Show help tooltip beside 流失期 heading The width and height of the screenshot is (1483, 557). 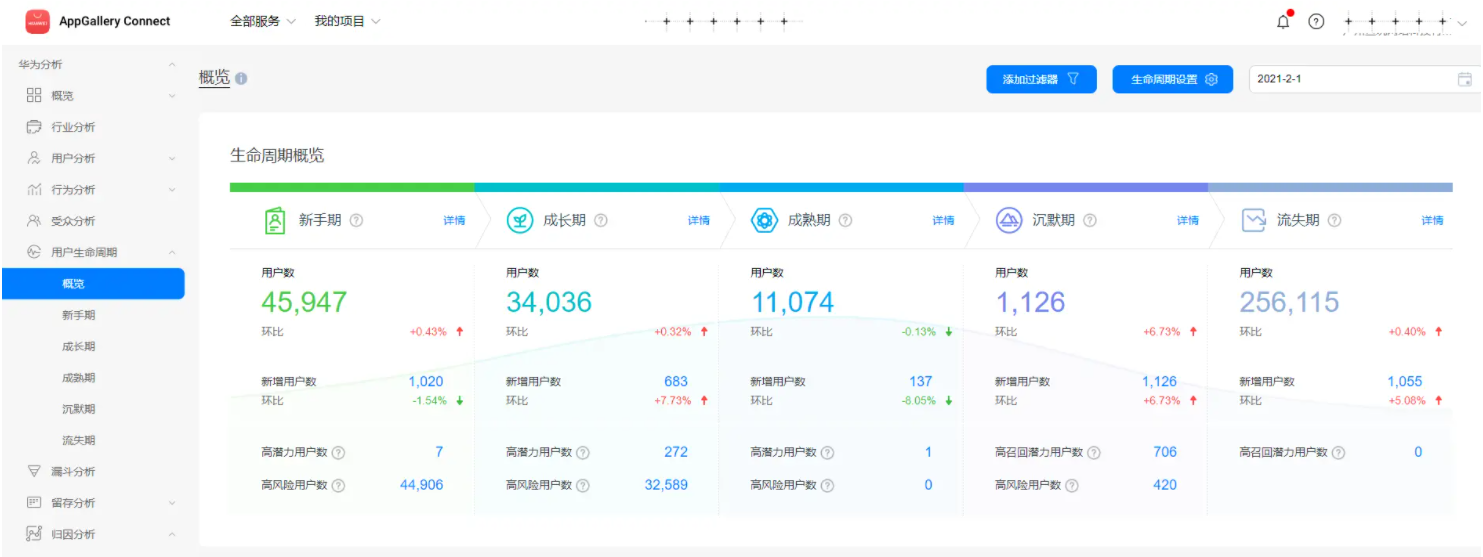coord(1334,220)
